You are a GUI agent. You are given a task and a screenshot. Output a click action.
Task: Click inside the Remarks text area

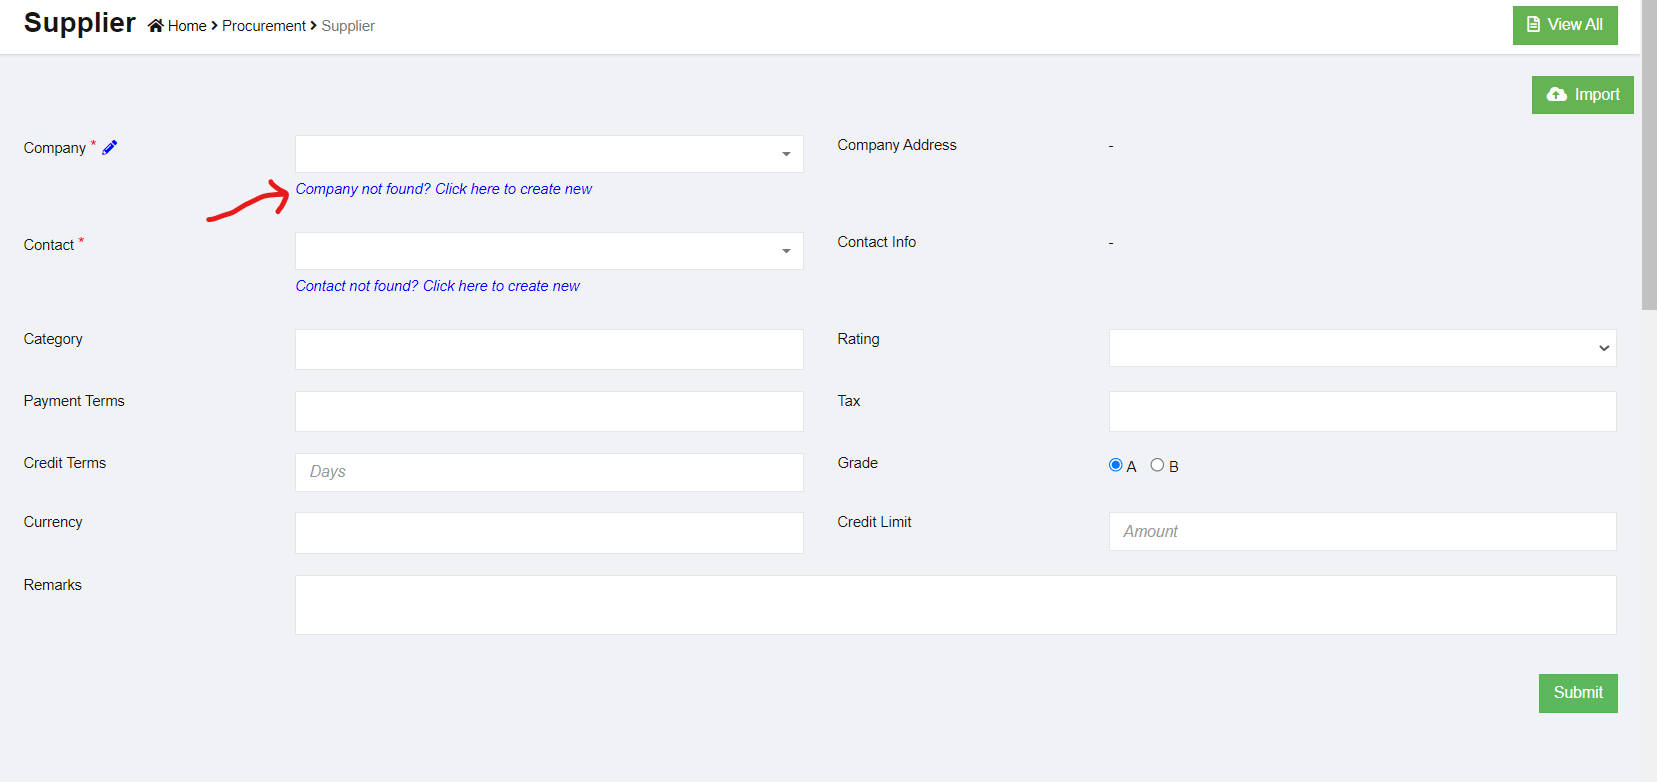click(x=955, y=605)
